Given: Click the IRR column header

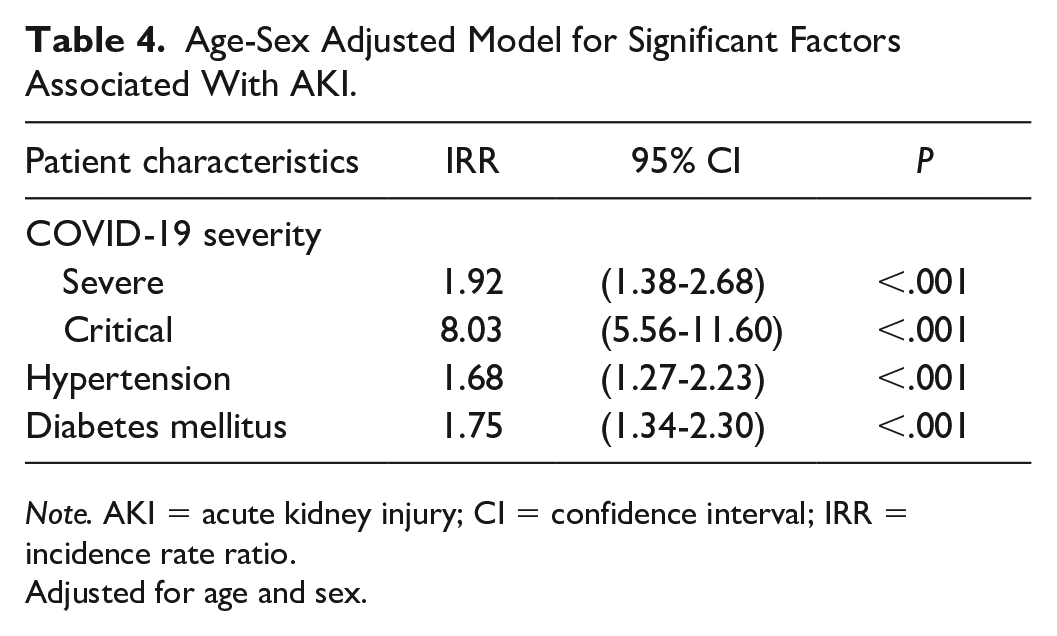Looking at the screenshot, I should coord(472,161).
